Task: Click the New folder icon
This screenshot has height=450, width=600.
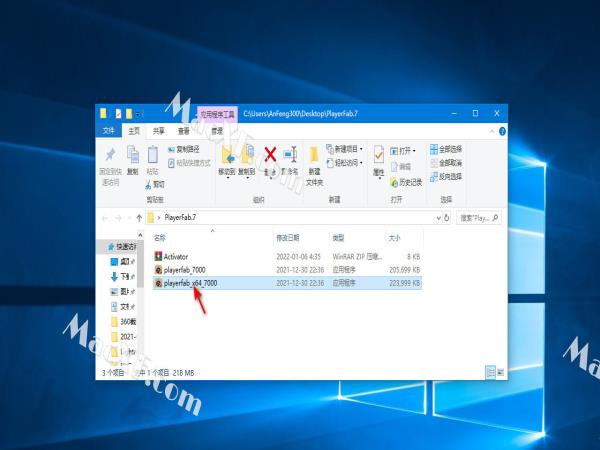Action: click(x=314, y=155)
